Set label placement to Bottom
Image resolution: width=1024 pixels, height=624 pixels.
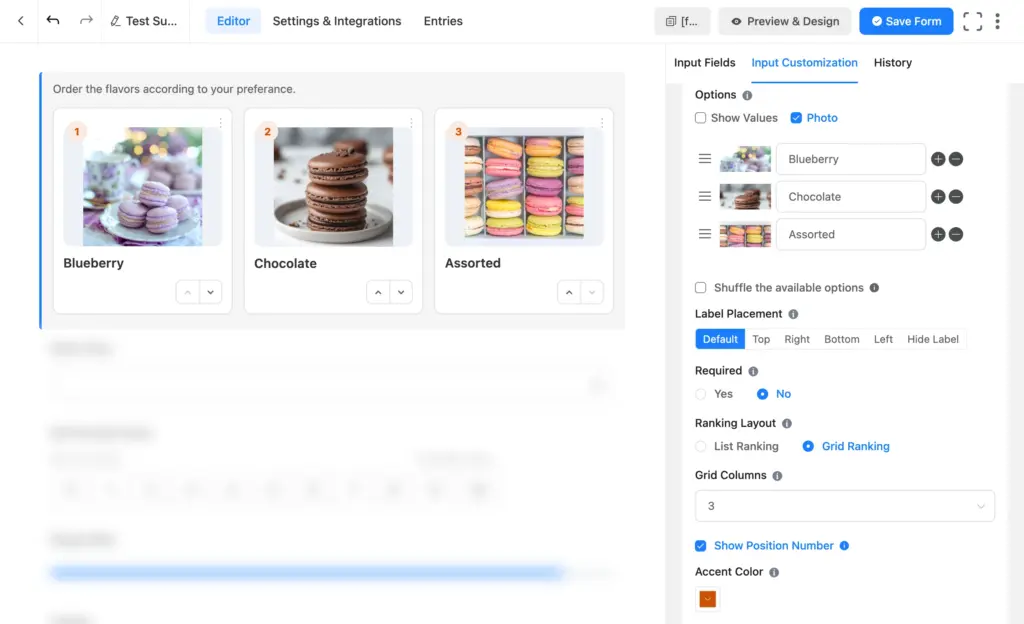[x=842, y=339]
